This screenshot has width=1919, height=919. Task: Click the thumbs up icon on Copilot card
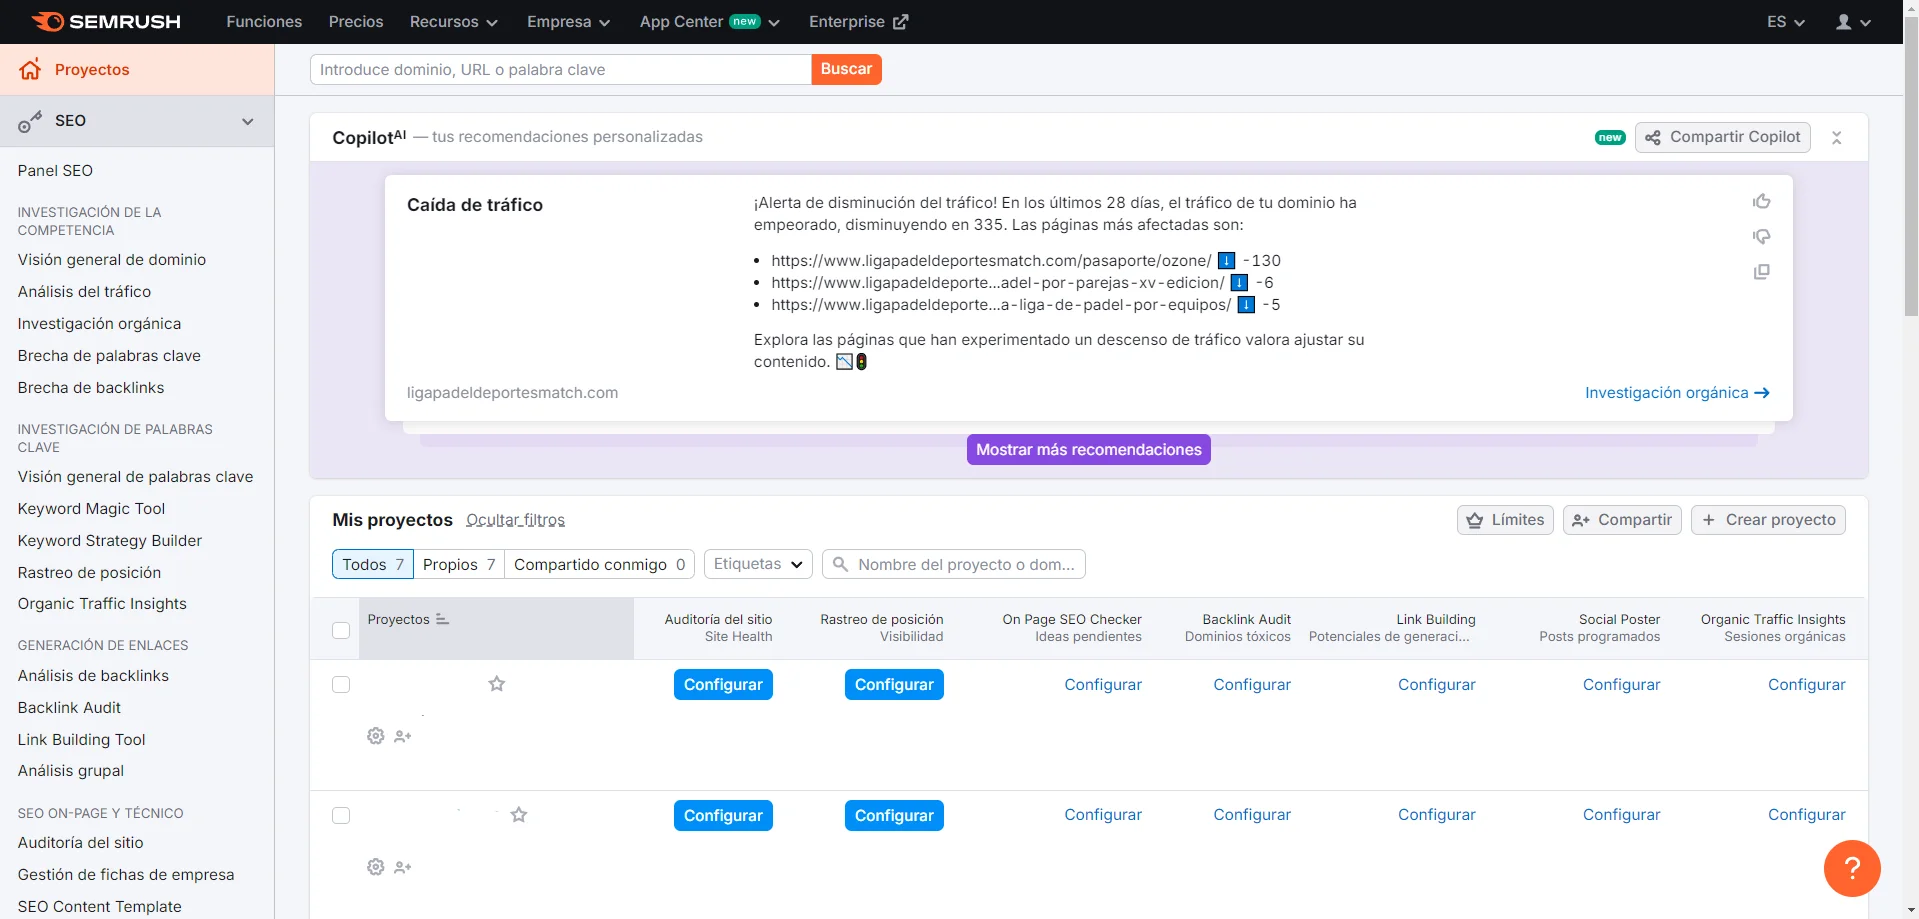(x=1761, y=202)
